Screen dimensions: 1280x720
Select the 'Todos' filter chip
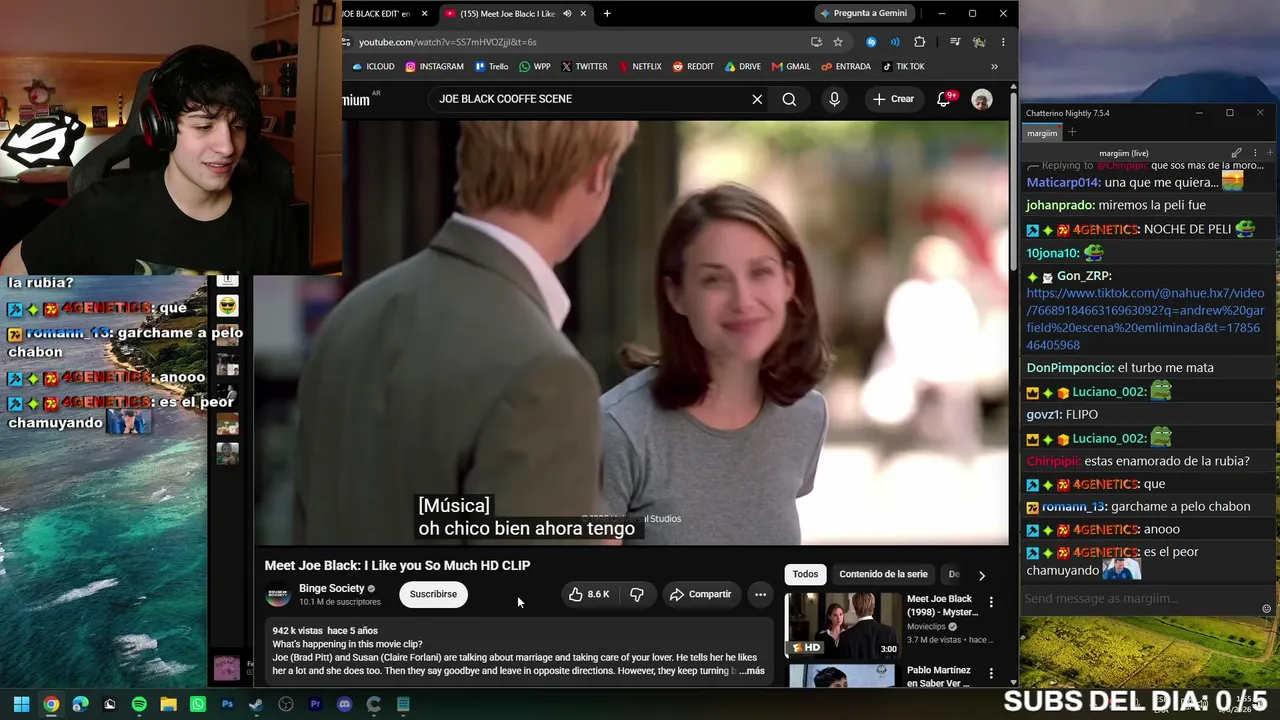[x=805, y=574]
